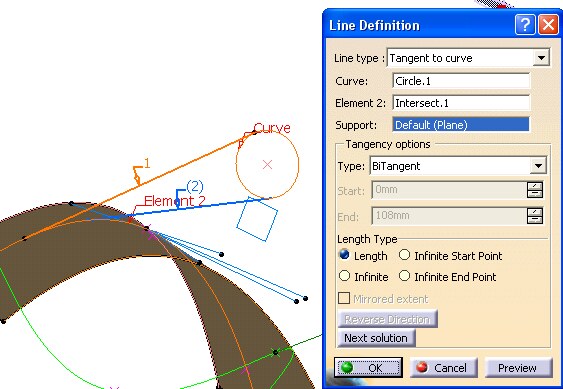Click the help question mark button

pos(525,25)
